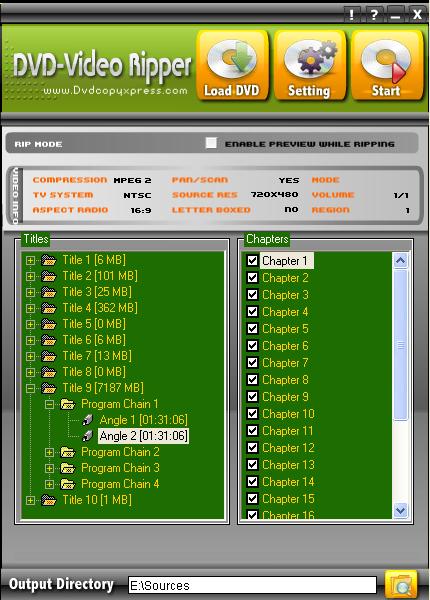
Task: Click the browse output folder icon
Action: click(x=401, y=584)
